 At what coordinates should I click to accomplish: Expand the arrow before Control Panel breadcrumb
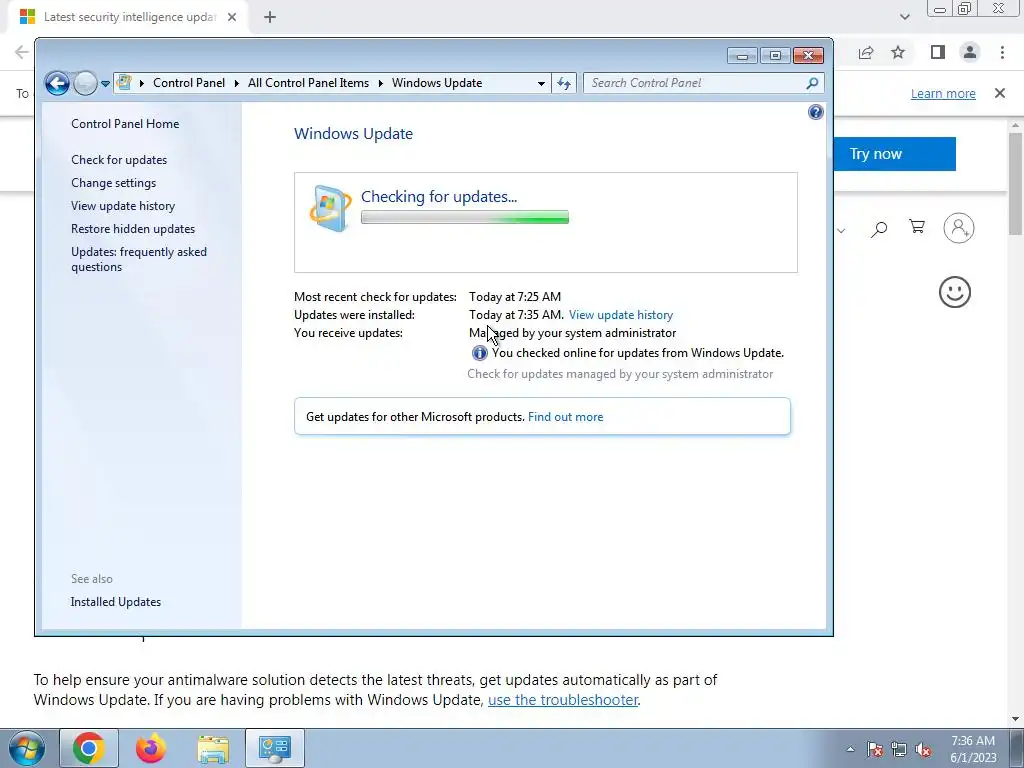point(142,84)
